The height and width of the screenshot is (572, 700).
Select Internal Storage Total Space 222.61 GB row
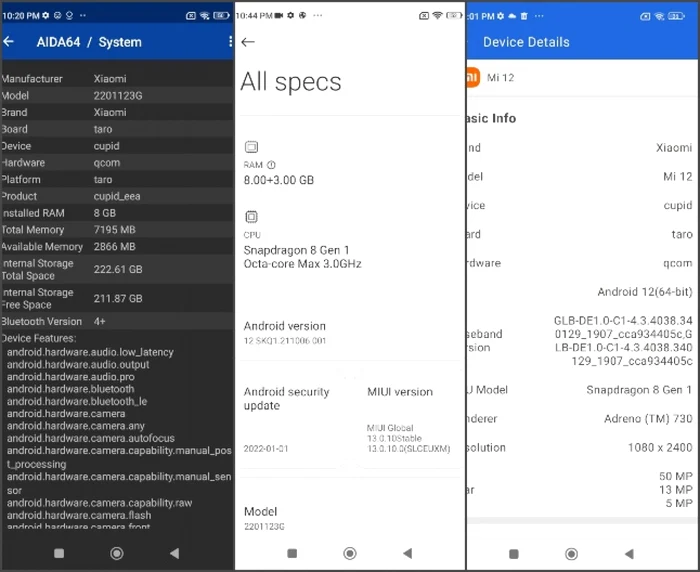117,269
